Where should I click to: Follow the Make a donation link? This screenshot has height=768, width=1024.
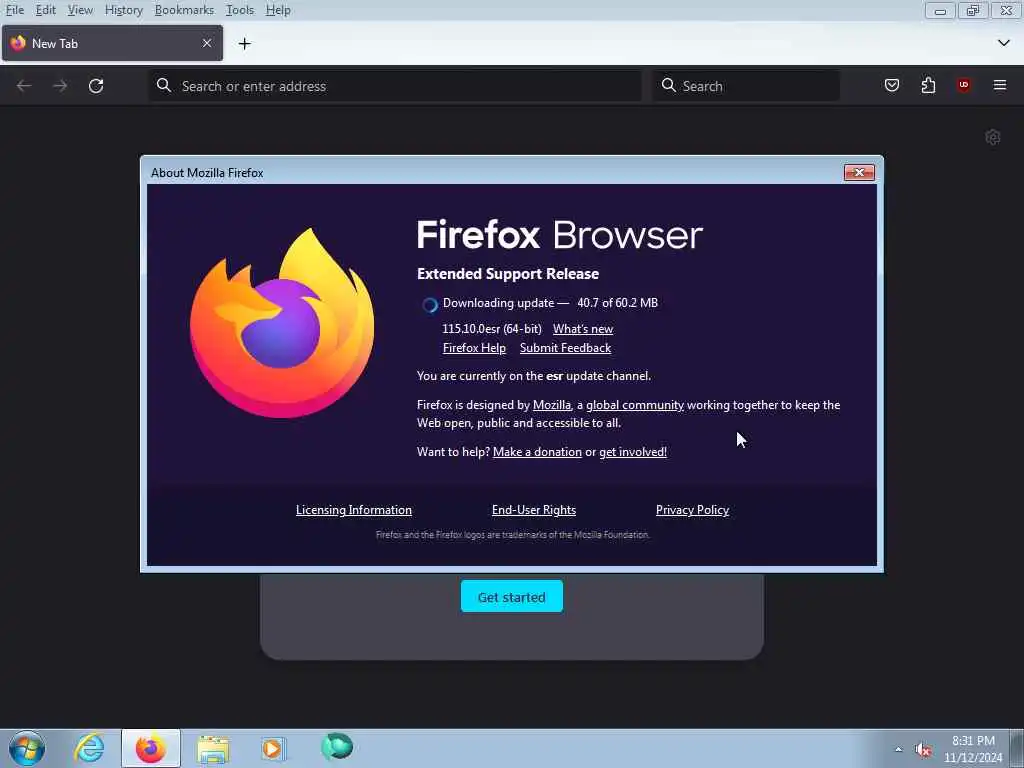pyautogui.click(x=537, y=452)
